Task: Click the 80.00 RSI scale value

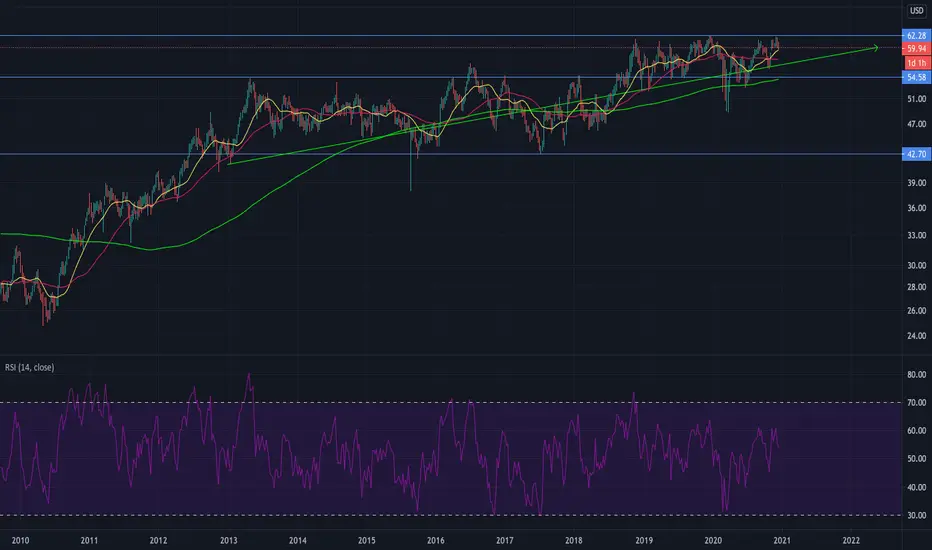Action: 917,375
